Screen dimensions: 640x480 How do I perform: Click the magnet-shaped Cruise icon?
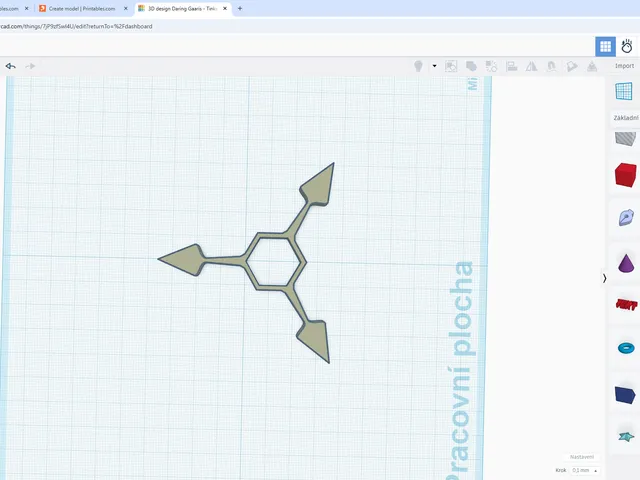(551, 66)
